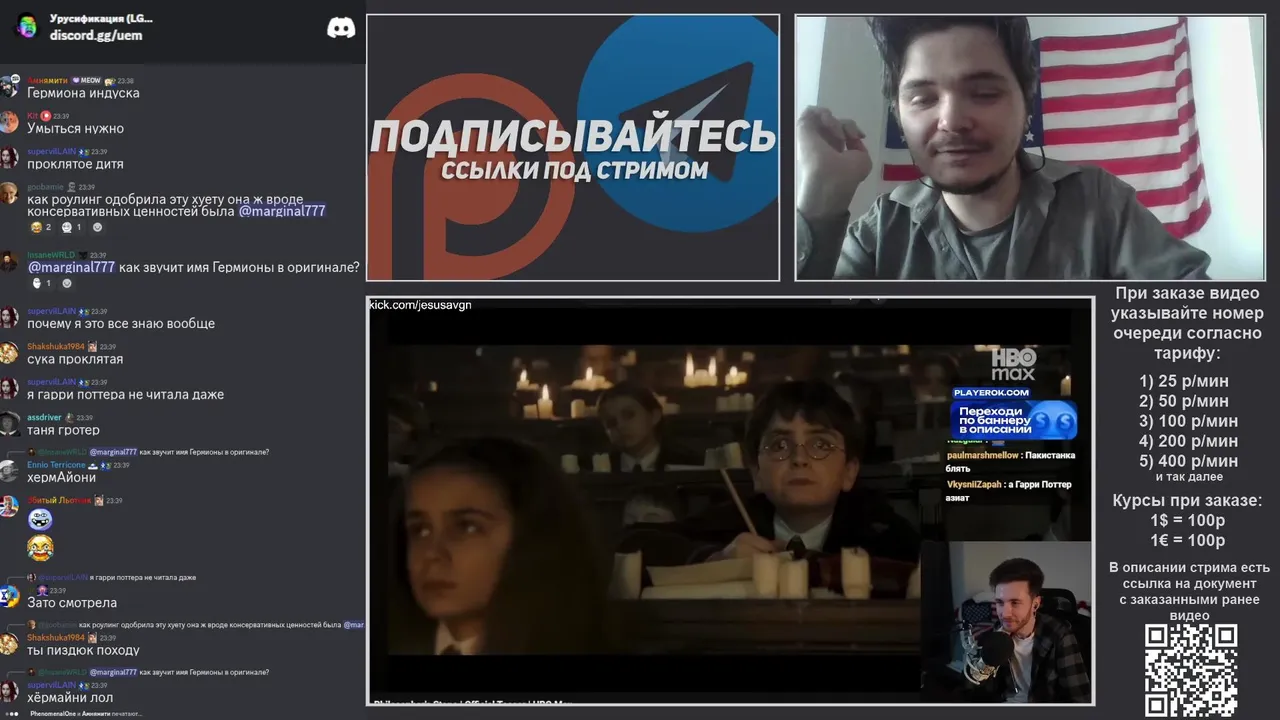Click the 'Переходи по баннеру в описании' banner
The height and width of the screenshot is (720, 1280).
coord(1014,419)
